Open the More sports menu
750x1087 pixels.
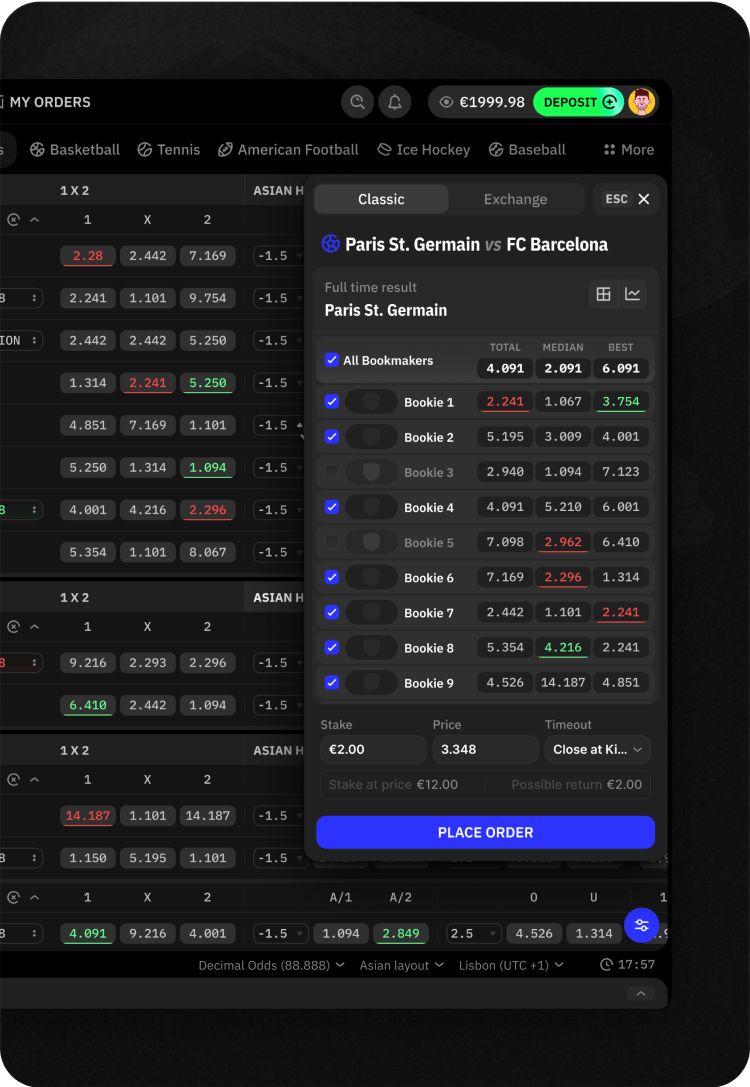point(628,150)
